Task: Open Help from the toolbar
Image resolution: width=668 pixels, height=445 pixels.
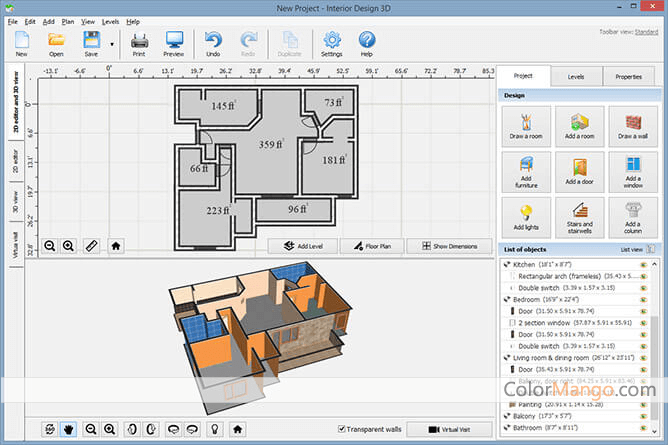Action: pyautogui.click(x=366, y=44)
